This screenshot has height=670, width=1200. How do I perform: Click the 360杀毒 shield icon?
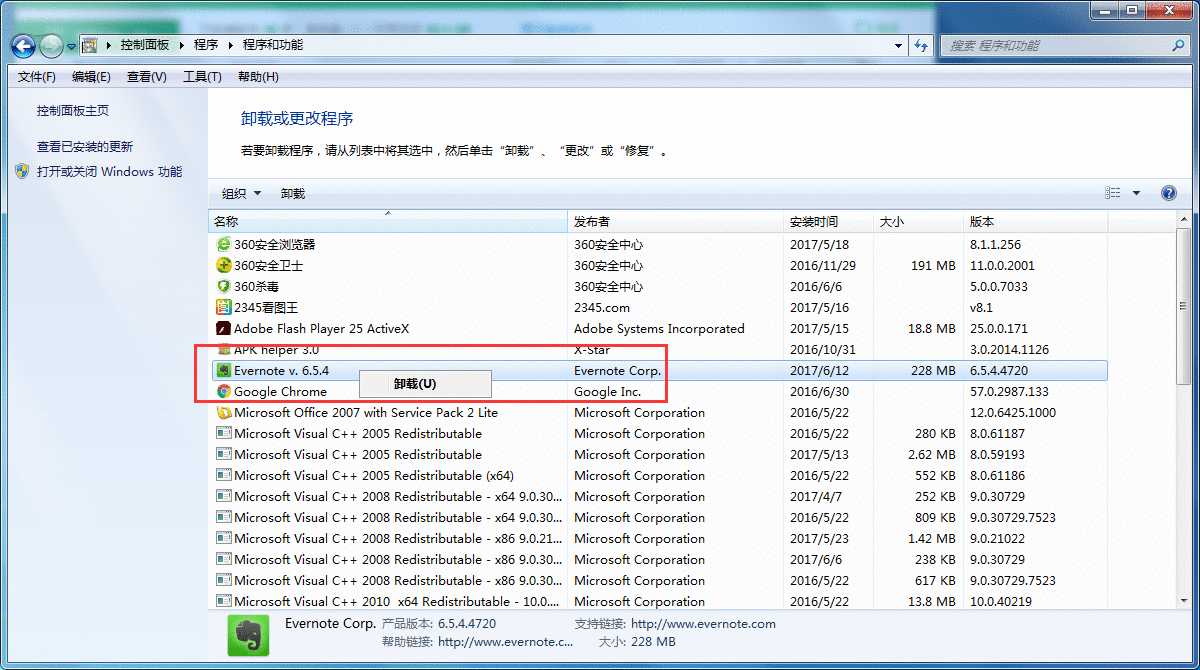point(224,287)
